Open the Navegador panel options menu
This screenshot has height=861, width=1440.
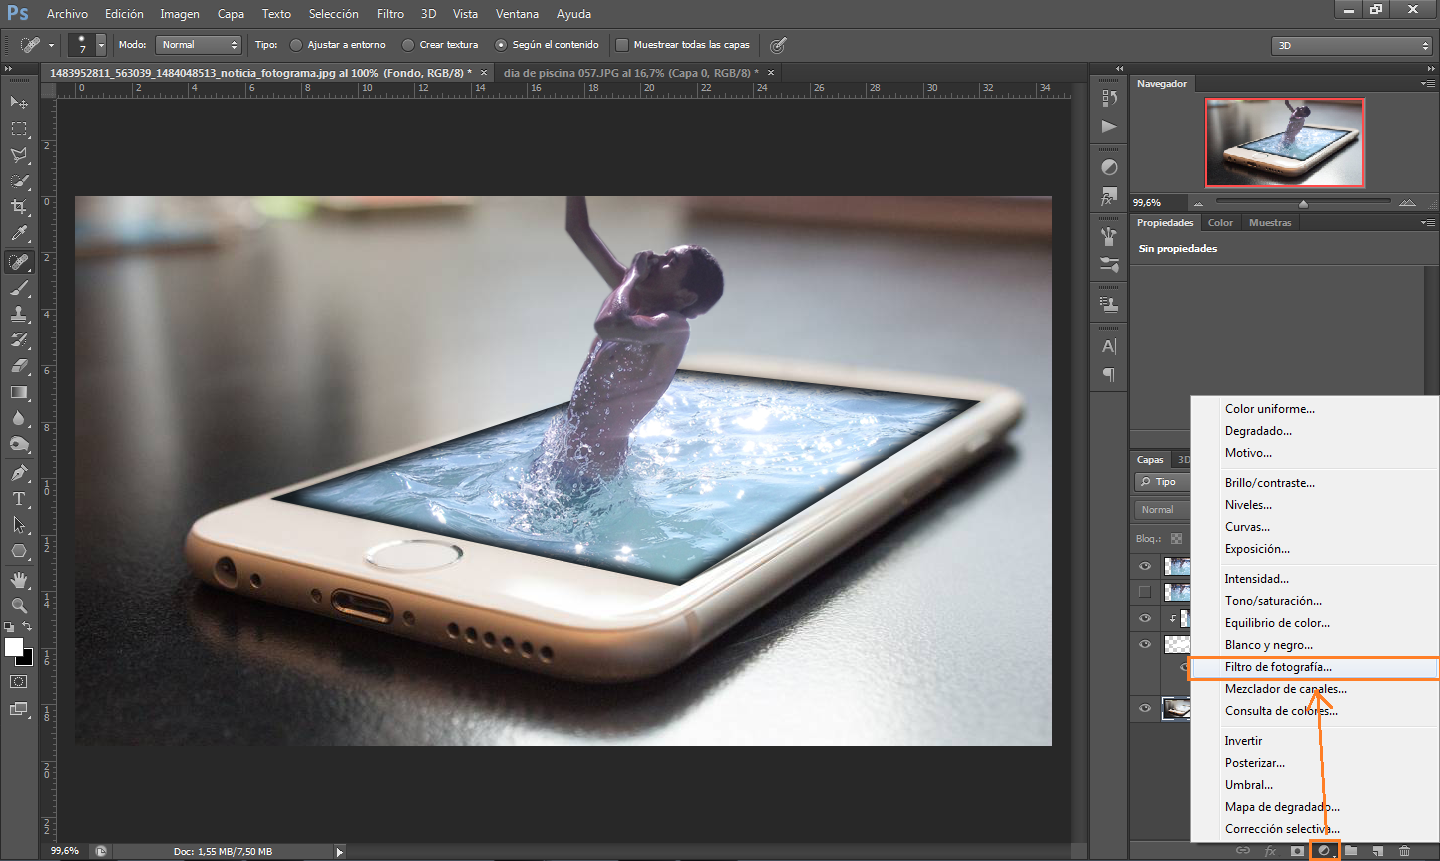coord(1428,84)
